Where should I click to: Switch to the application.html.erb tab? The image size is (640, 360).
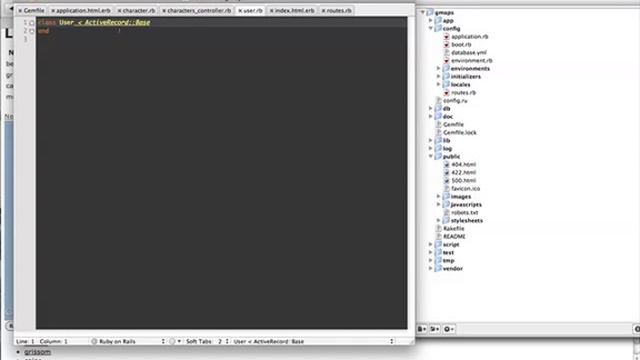[81, 11]
